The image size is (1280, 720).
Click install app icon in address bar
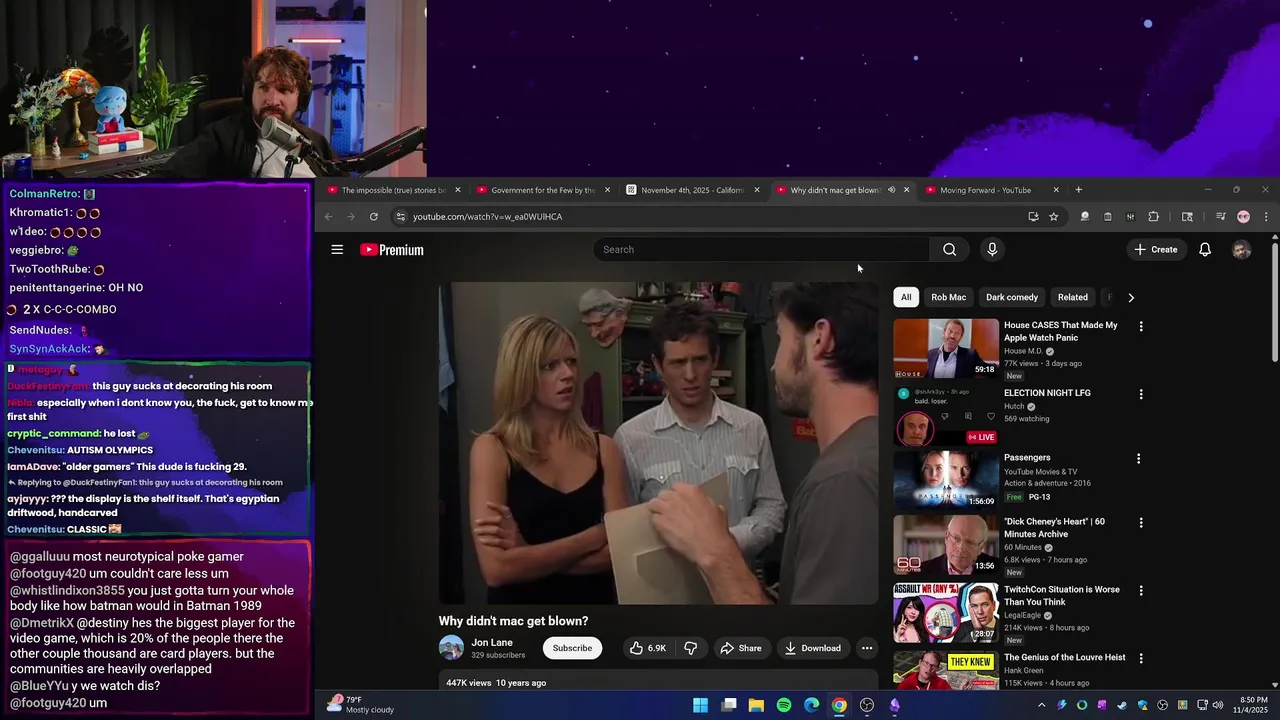click(1033, 217)
